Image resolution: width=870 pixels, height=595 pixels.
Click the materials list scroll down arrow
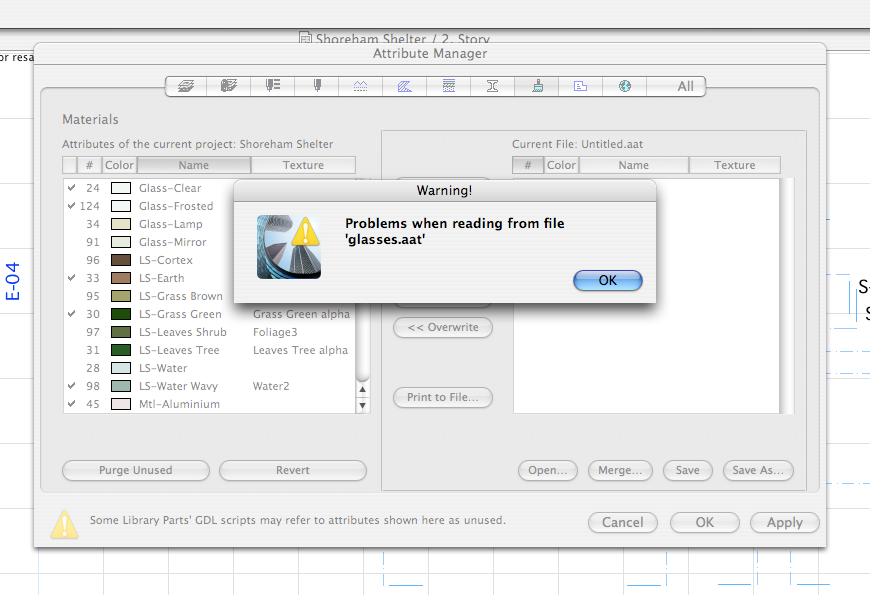pyautogui.click(x=362, y=405)
